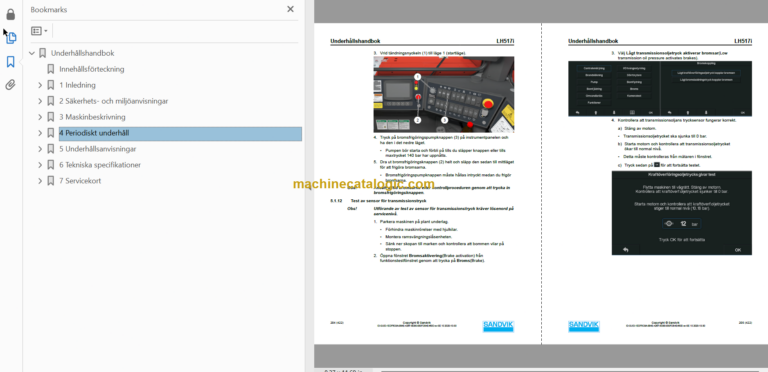This screenshot has height=372, width=768.
Task: Open the page thumbnails panel
Action: [x=11, y=38]
